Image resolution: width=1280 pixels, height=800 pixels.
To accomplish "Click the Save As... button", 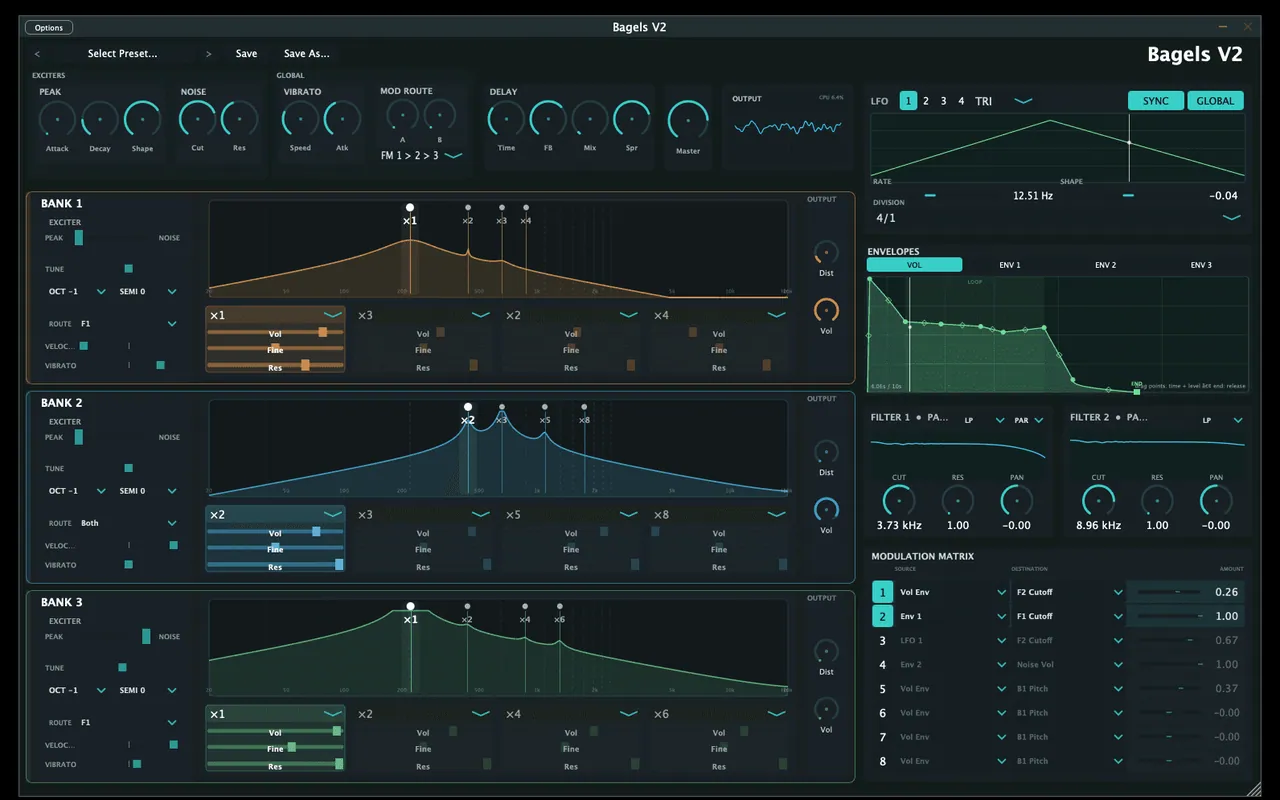I will coord(307,54).
